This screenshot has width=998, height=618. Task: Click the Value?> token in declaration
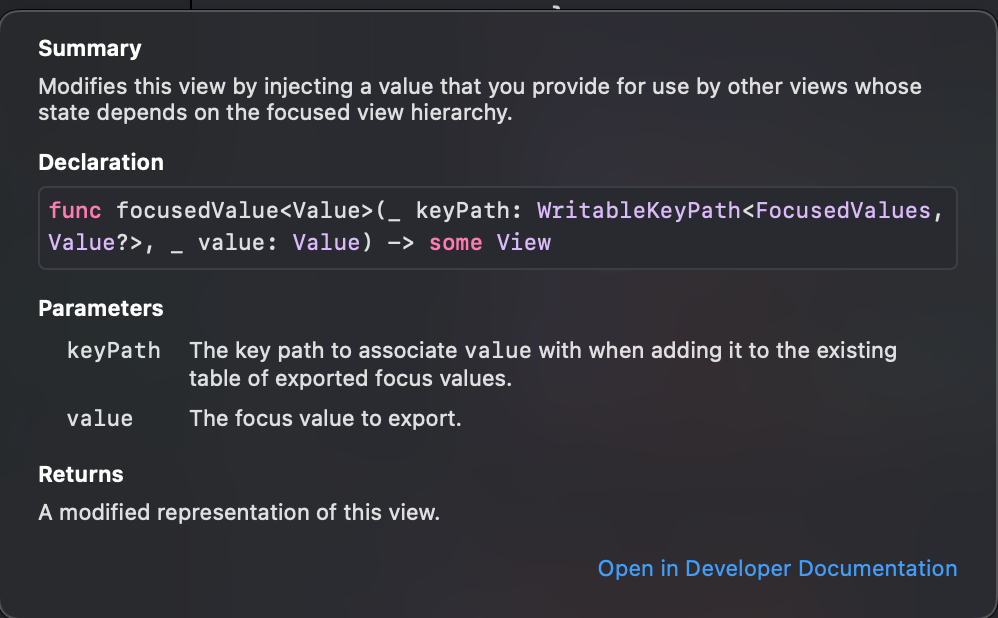pos(95,242)
